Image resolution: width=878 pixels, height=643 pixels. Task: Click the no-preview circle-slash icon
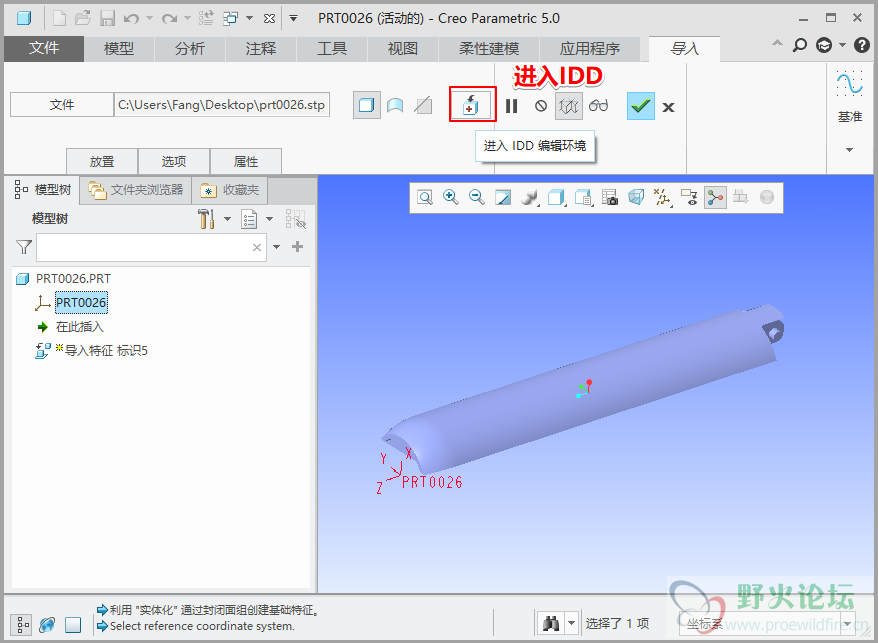[x=540, y=106]
